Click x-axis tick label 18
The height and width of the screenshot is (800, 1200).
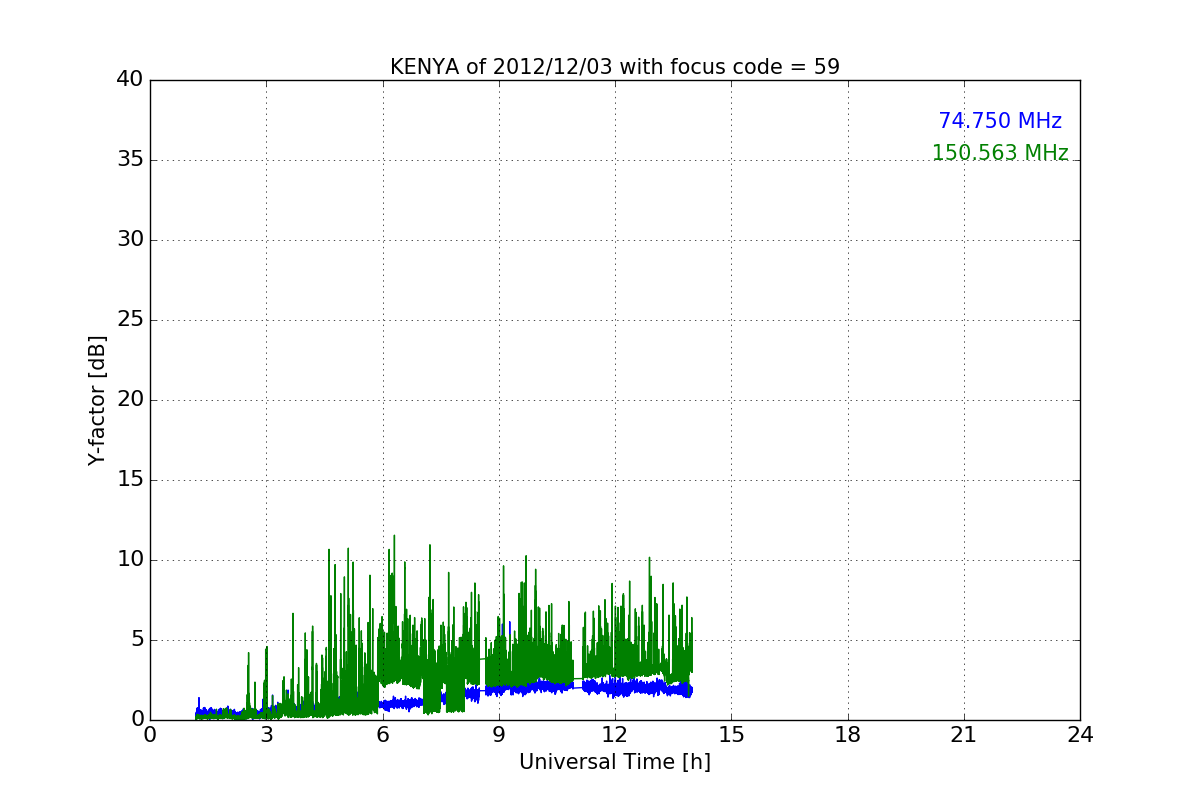(x=848, y=735)
